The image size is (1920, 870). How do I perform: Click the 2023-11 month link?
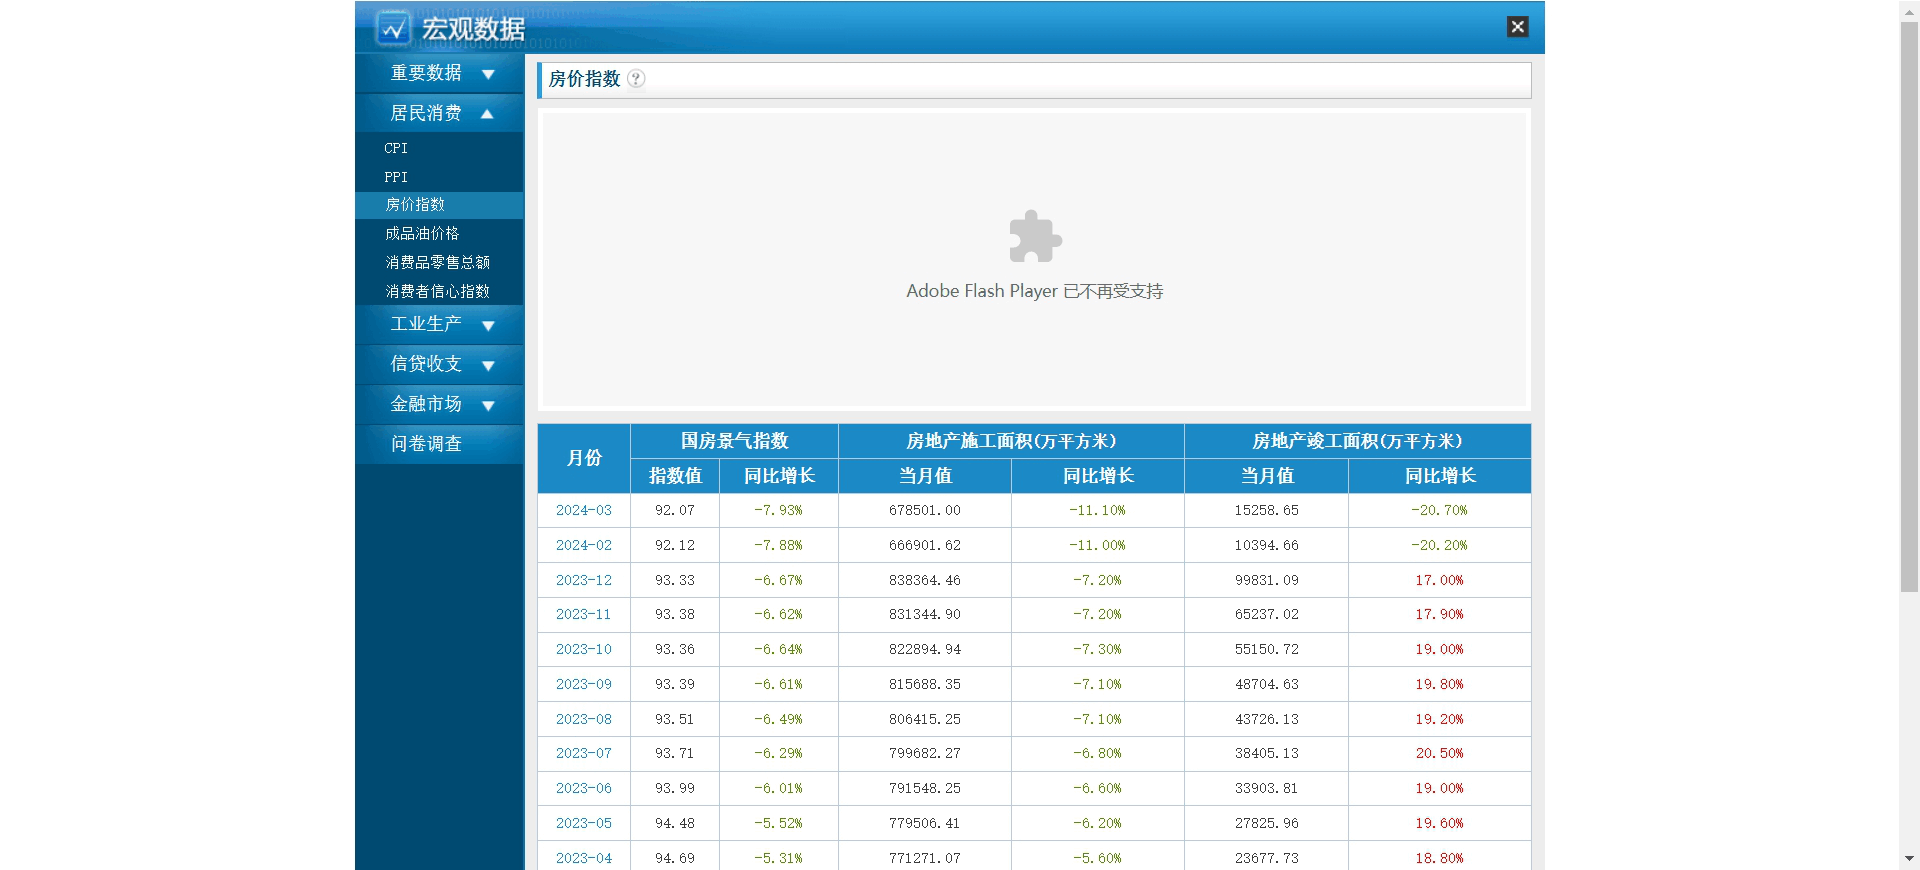point(584,614)
